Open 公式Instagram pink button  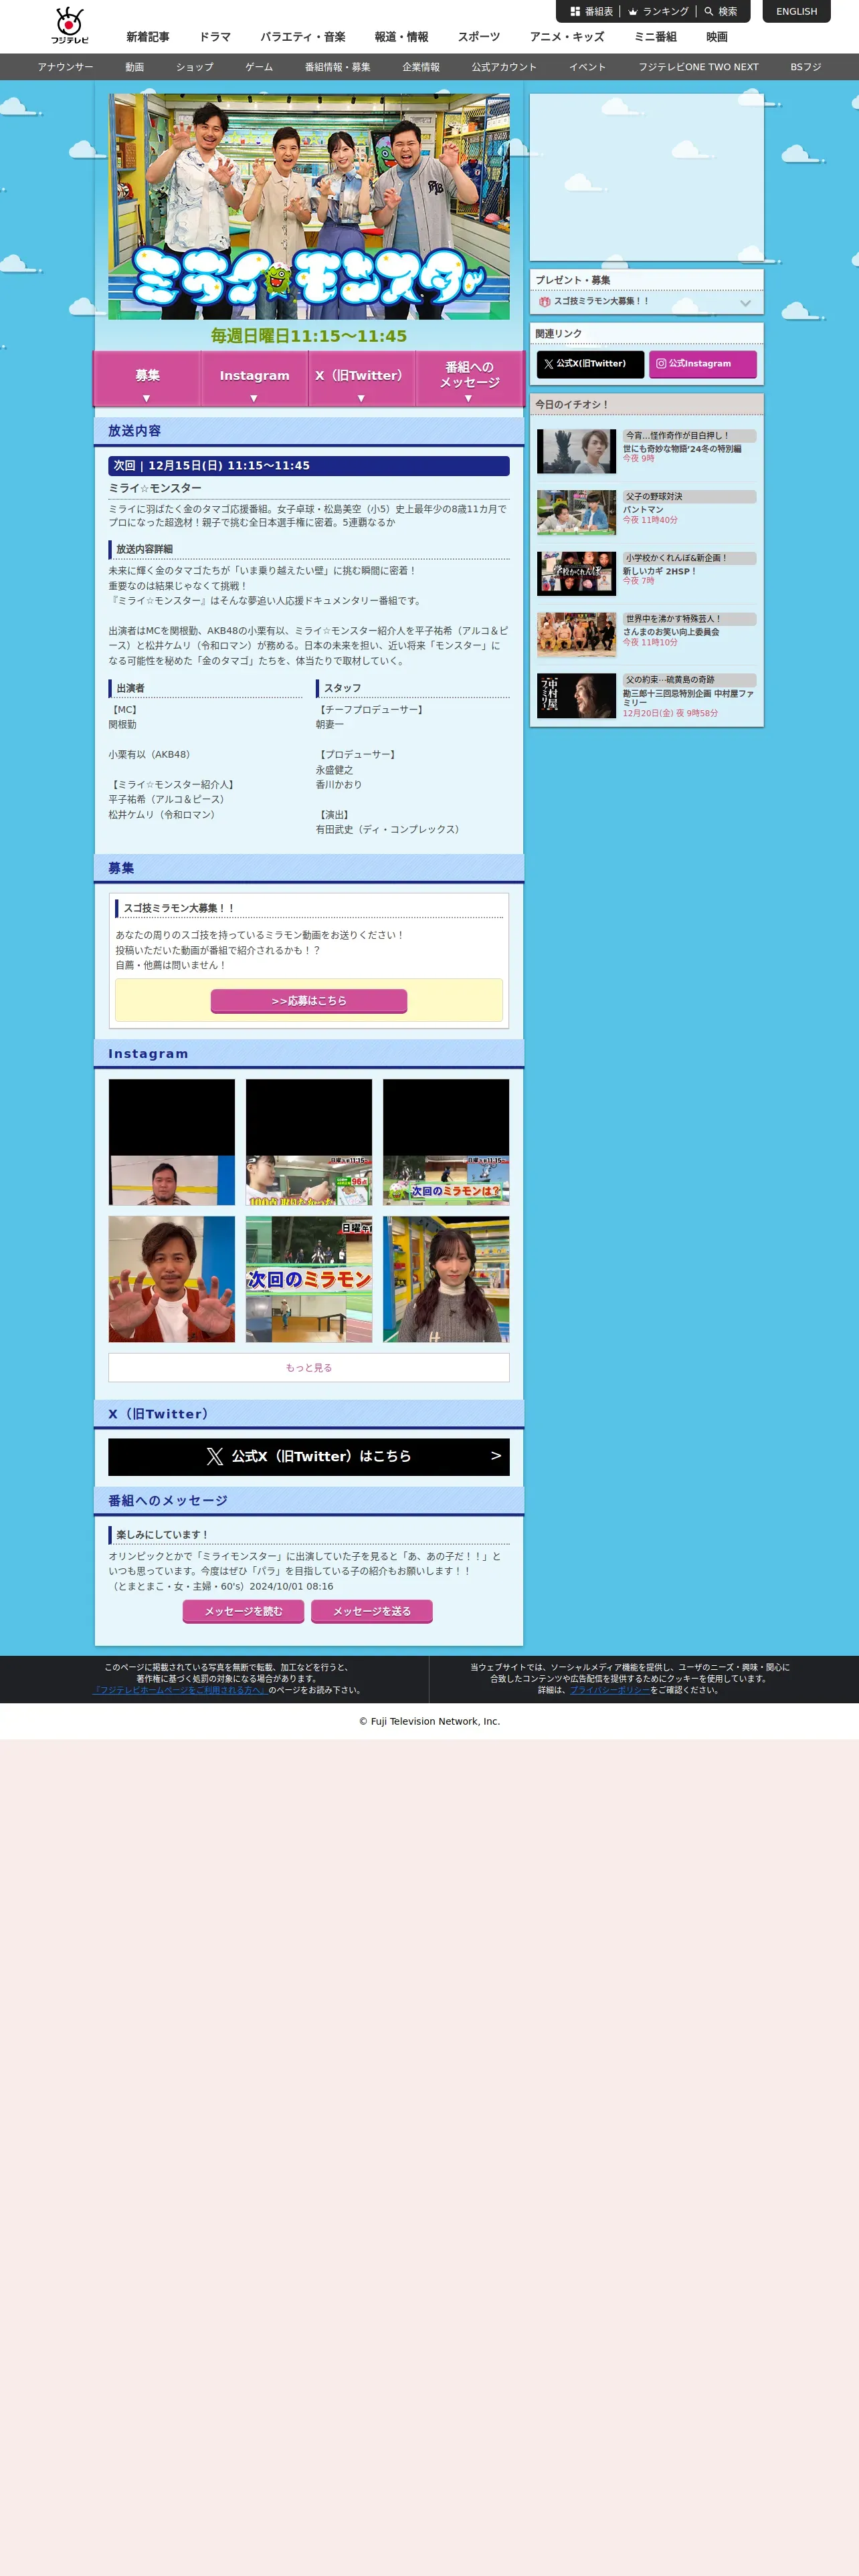(x=702, y=364)
